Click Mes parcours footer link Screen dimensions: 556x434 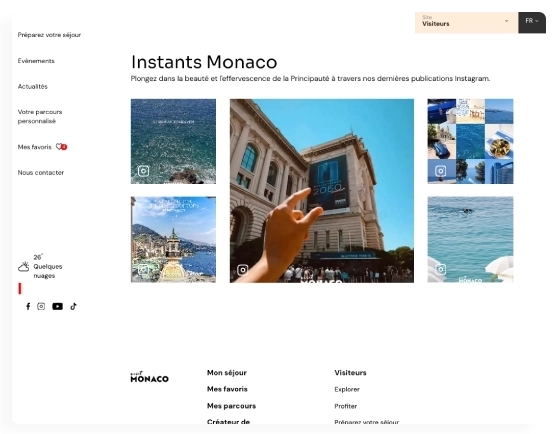coord(232,406)
